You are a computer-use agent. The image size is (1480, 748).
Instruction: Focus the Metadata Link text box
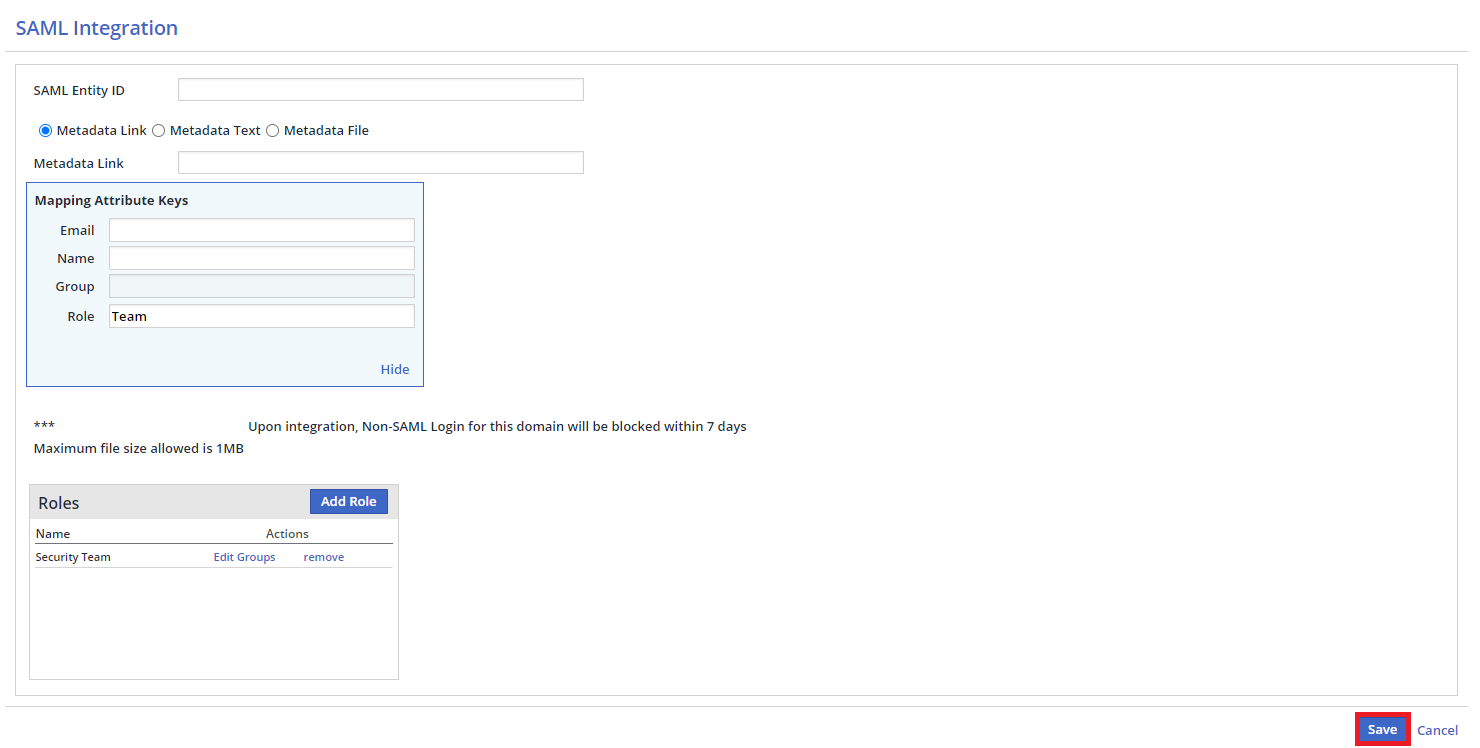[380, 163]
